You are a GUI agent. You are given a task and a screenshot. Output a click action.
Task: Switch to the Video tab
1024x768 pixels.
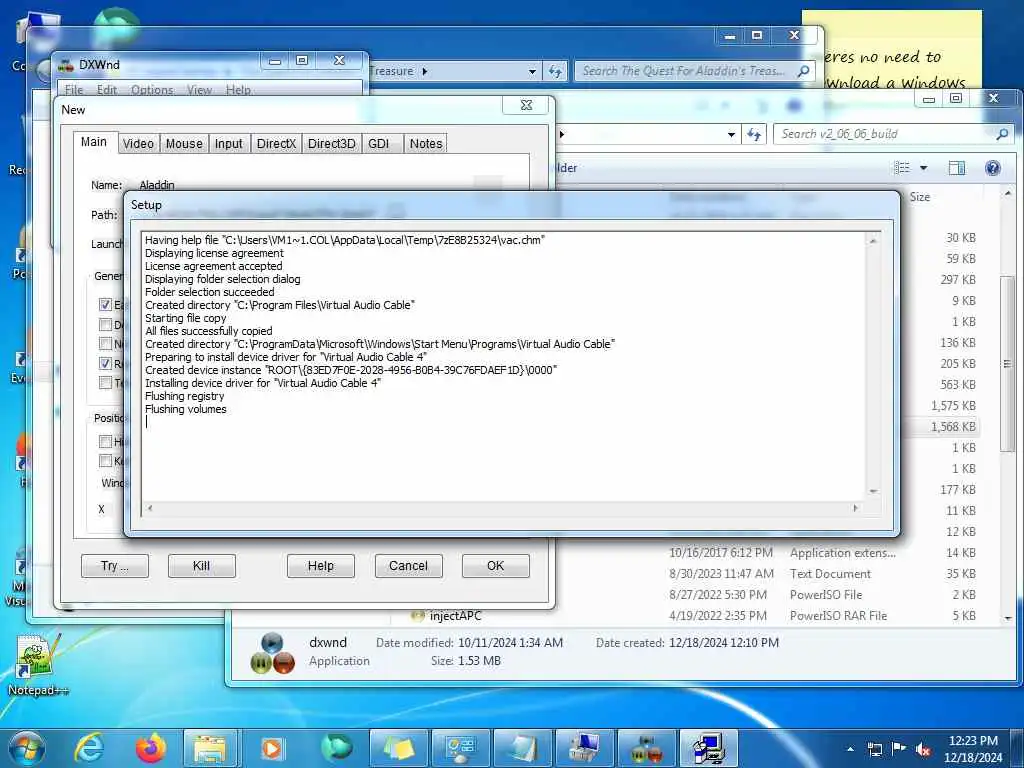pyautogui.click(x=138, y=144)
